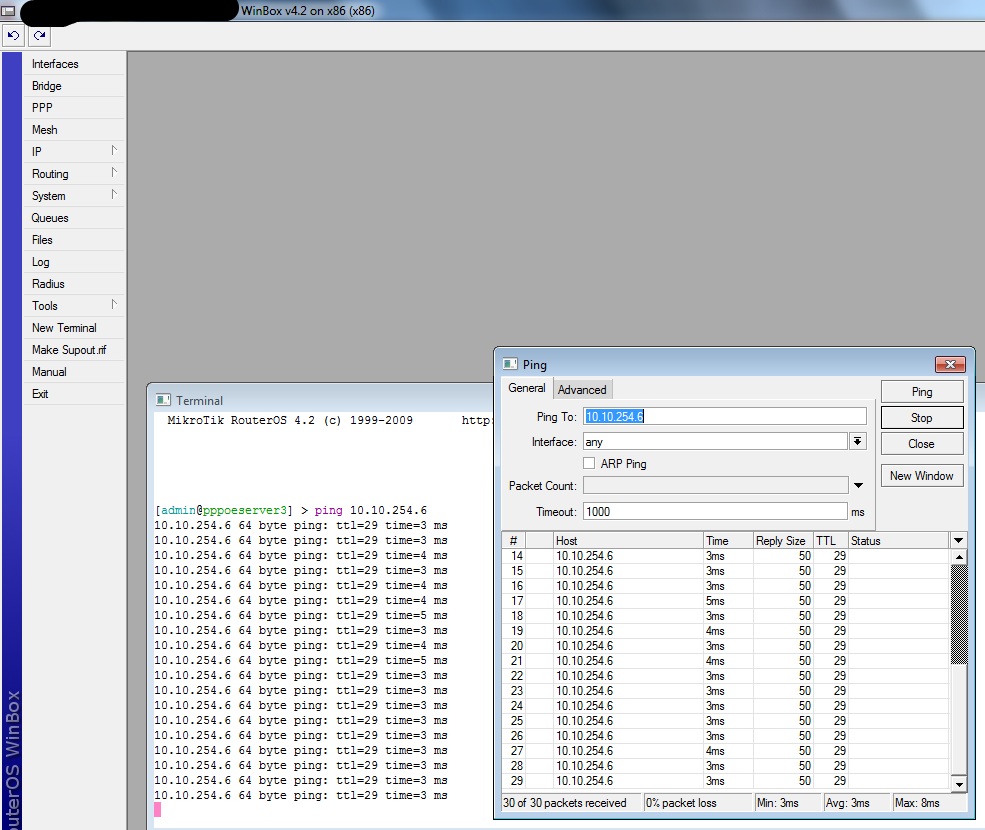The width and height of the screenshot is (985, 830).
Task: Open the Interface dropdown in Ping
Action: coord(857,441)
